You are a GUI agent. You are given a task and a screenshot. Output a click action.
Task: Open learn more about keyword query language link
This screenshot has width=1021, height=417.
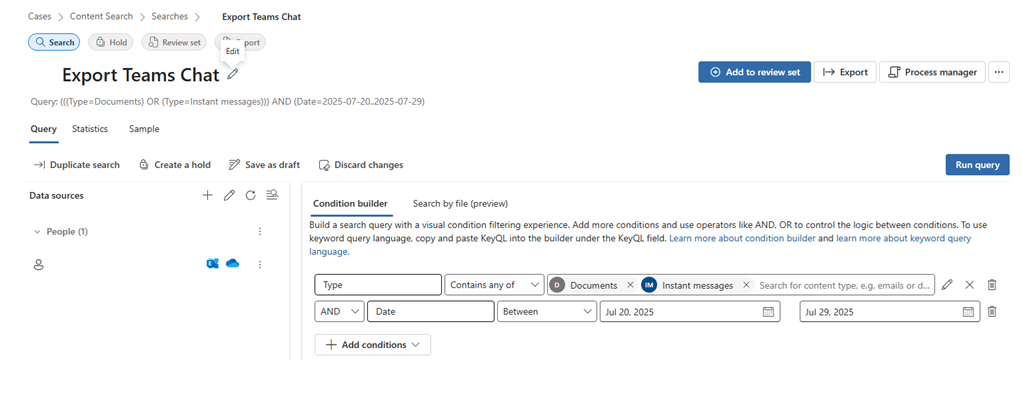(903, 238)
